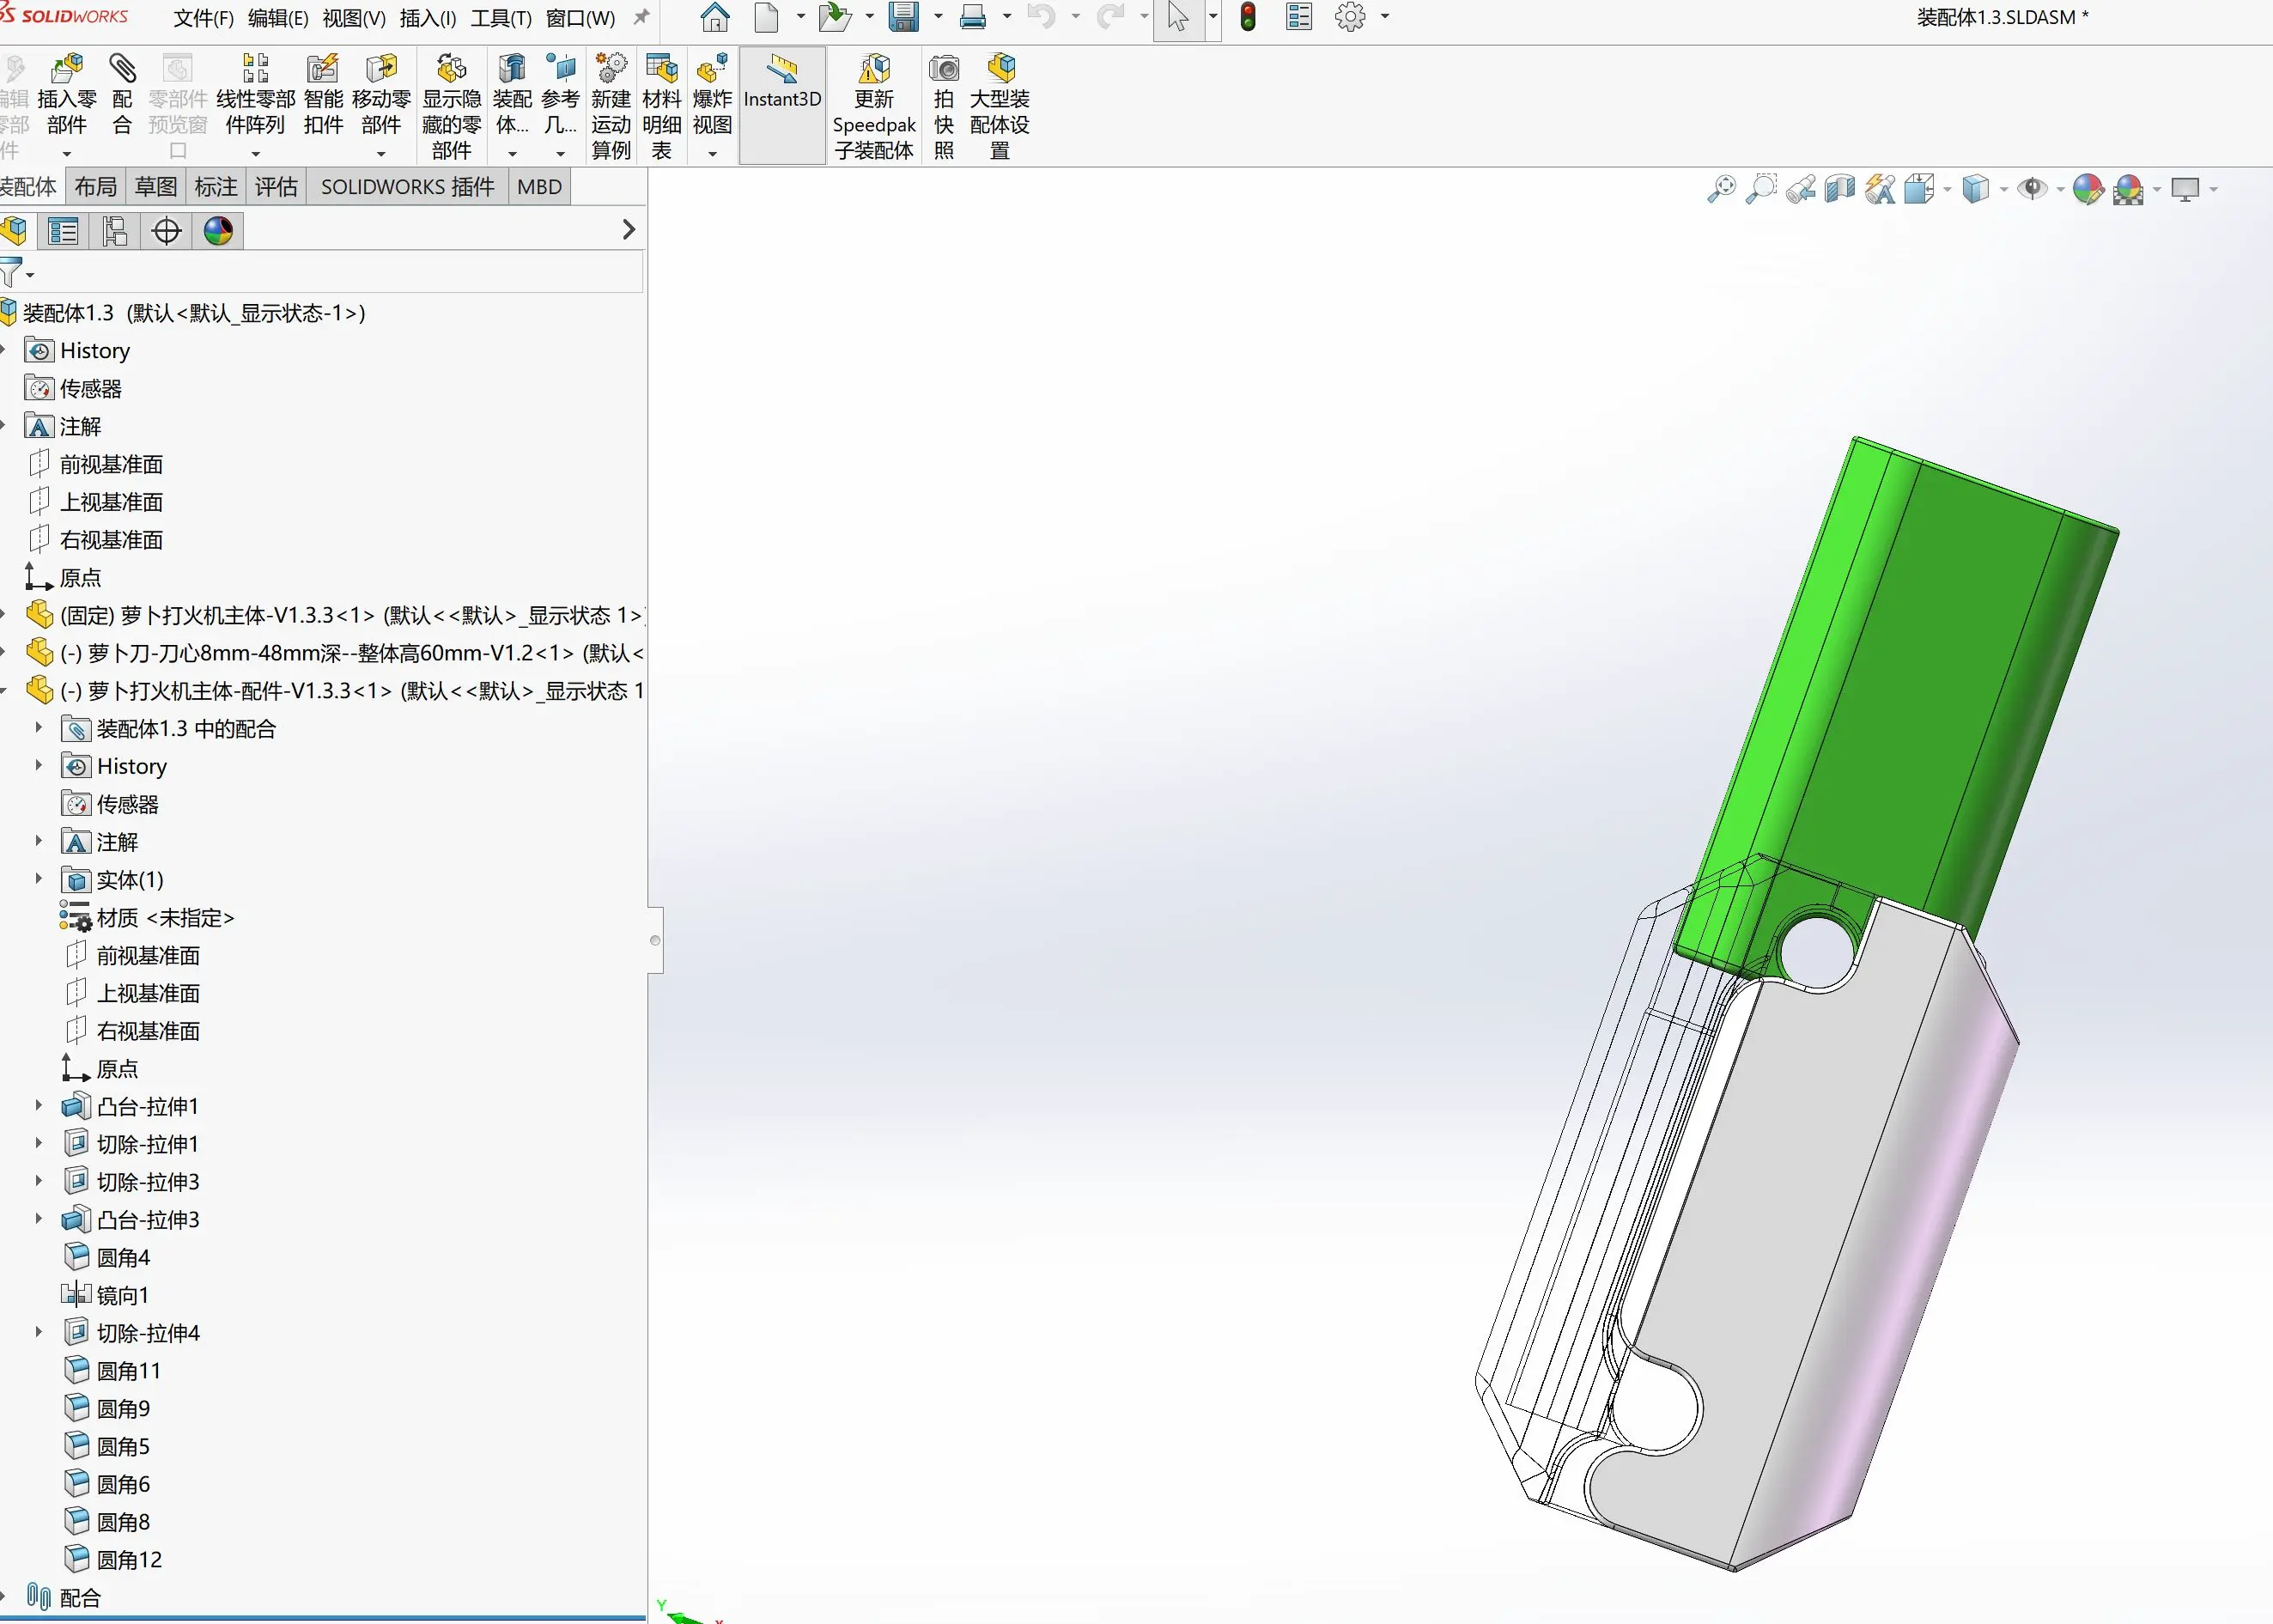
Task: Click the Print icon
Action: 973,17
